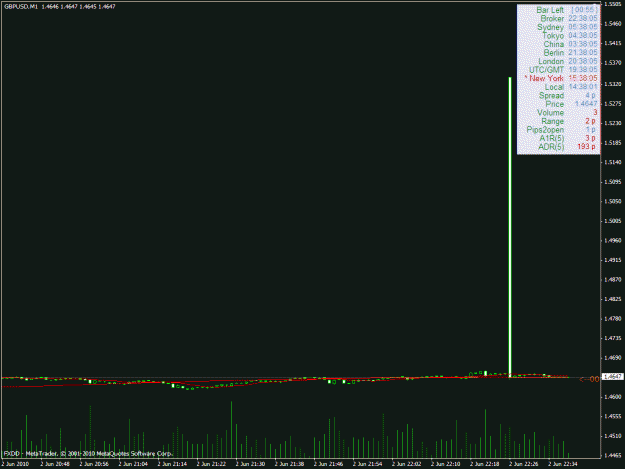Select the '2 Jun 22:26' time axis label
Viewport: 625px width, 469px height.
524,464
